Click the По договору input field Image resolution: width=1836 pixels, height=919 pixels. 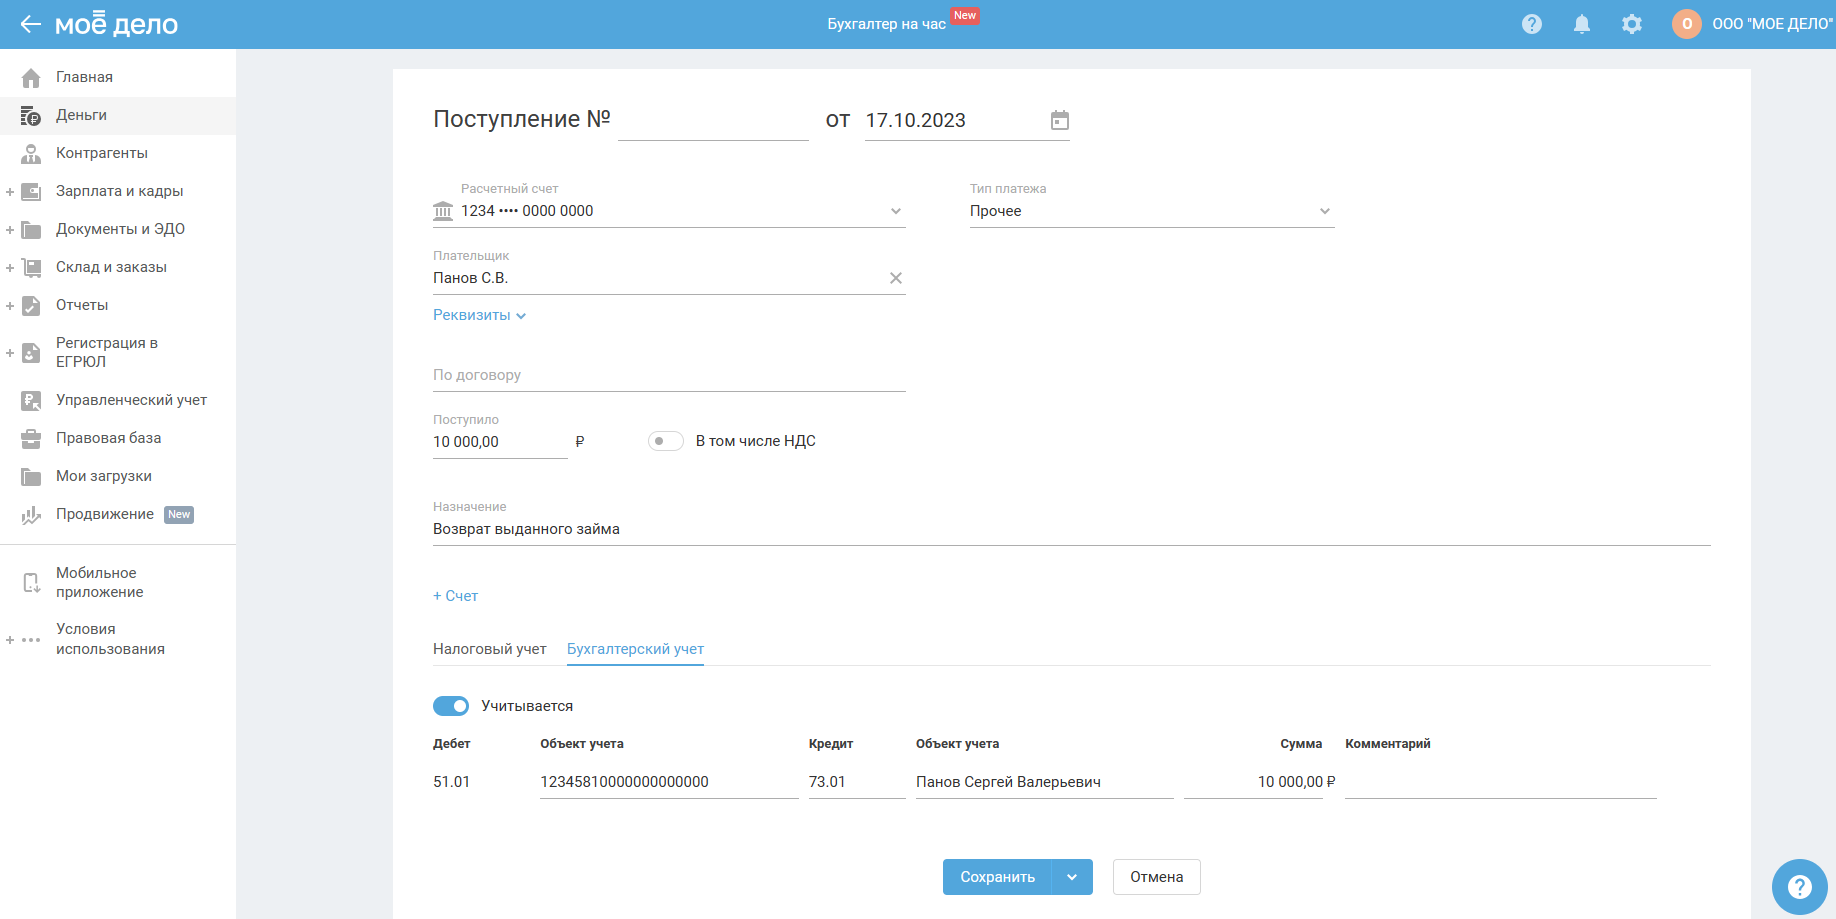click(x=668, y=375)
